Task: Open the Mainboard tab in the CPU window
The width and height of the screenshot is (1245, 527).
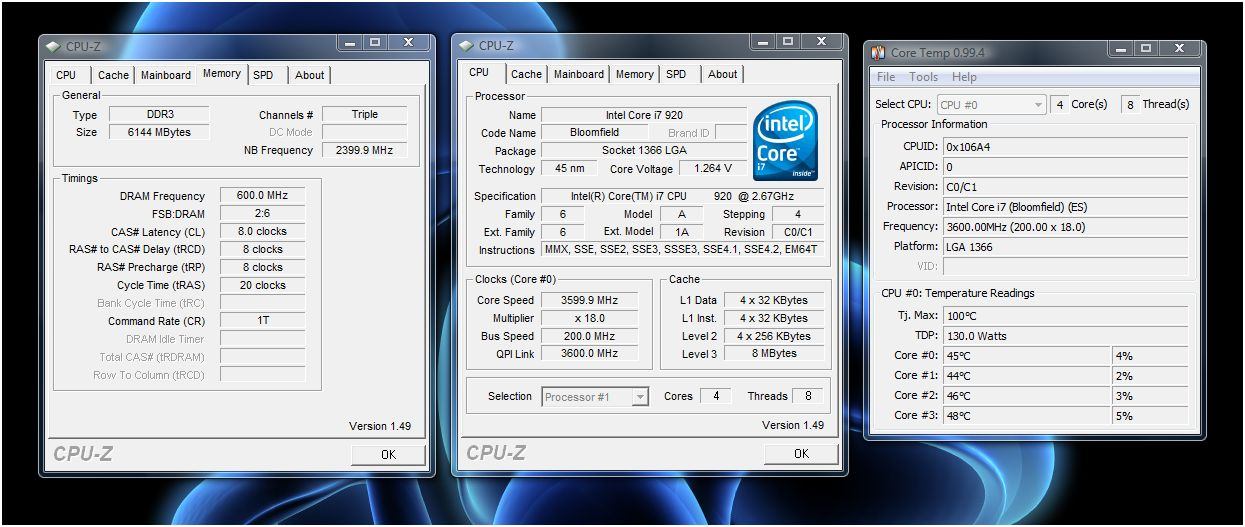Action: [579, 74]
